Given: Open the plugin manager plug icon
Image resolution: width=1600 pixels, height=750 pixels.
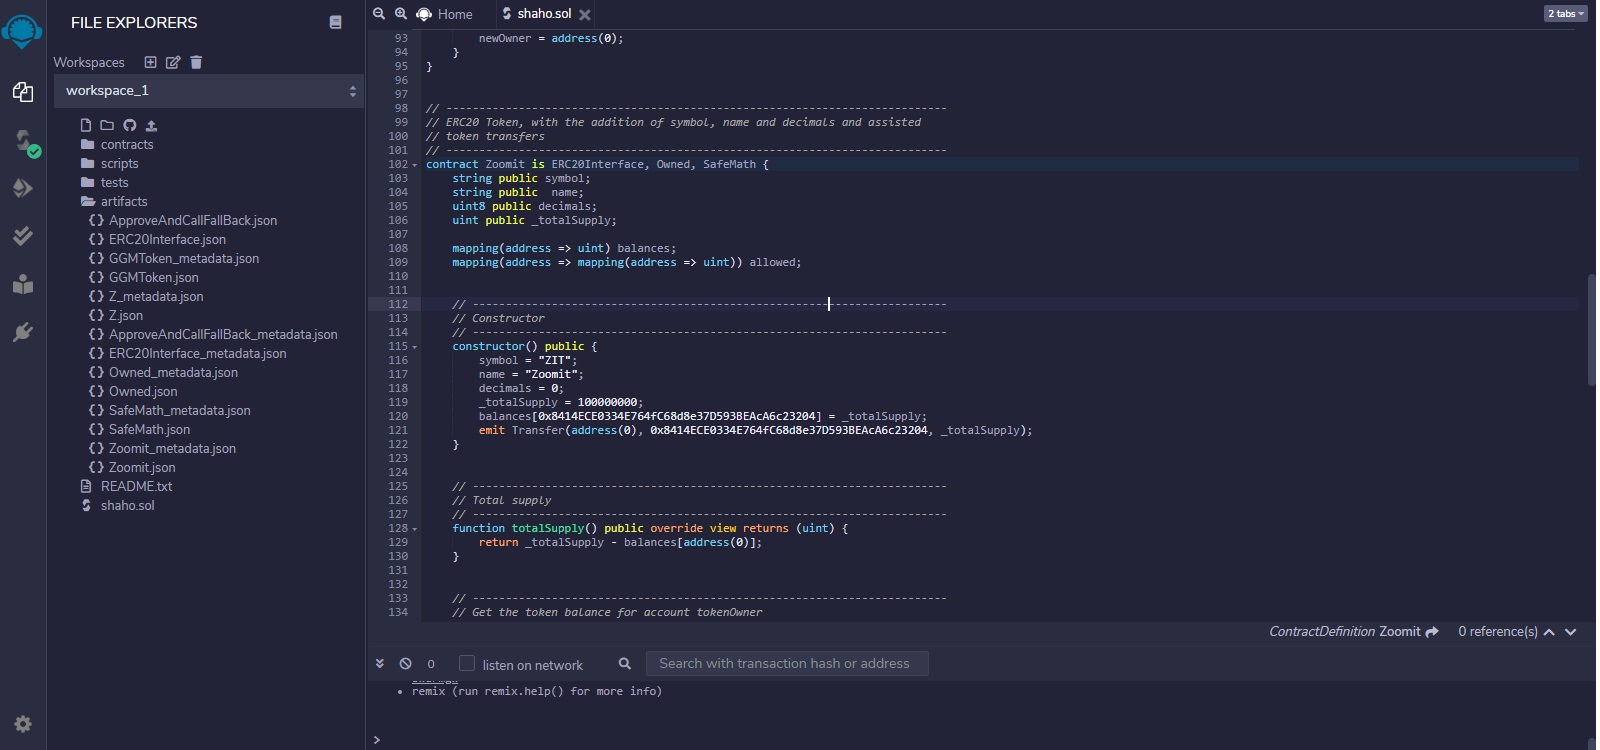Looking at the screenshot, I should (23, 332).
